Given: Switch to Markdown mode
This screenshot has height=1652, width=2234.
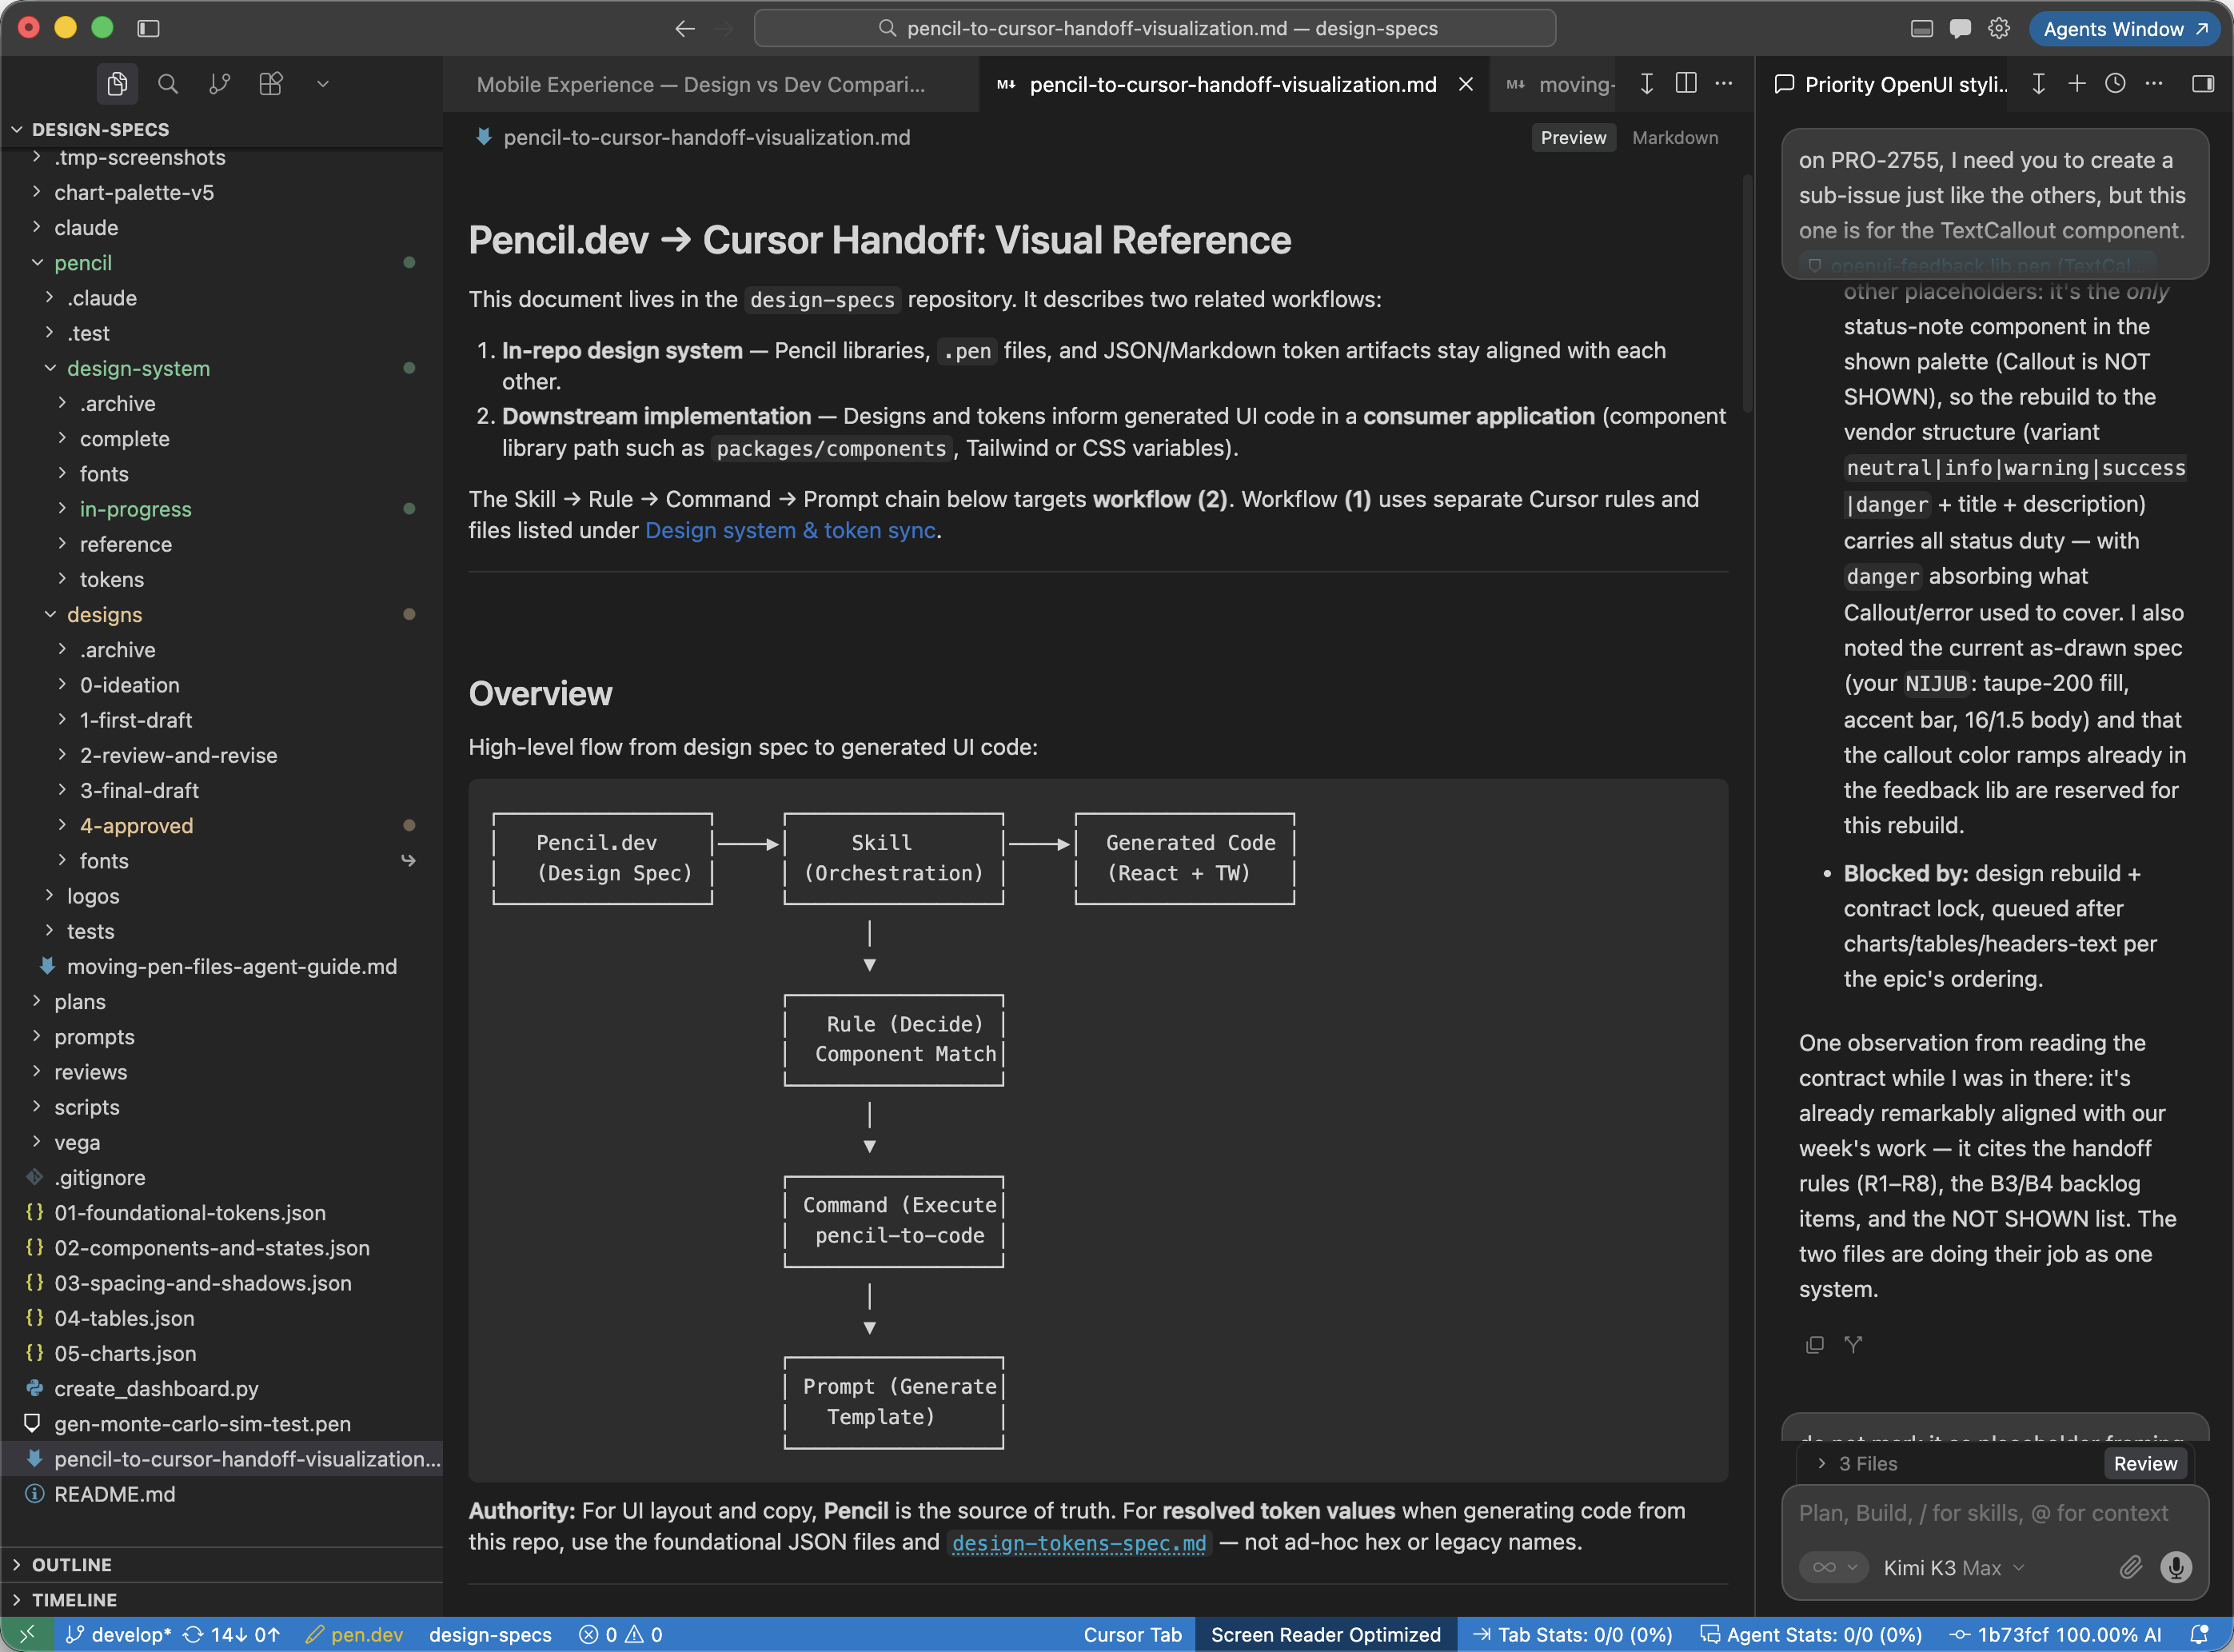Looking at the screenshot, I should (x=1674, y=137).
